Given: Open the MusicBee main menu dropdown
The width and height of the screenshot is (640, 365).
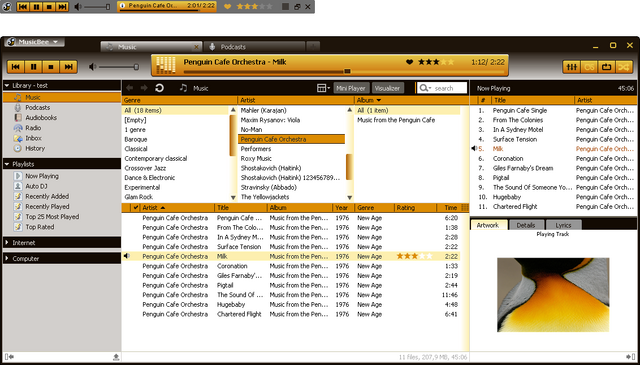Looking at the screenshot, I should click(35, 42).
